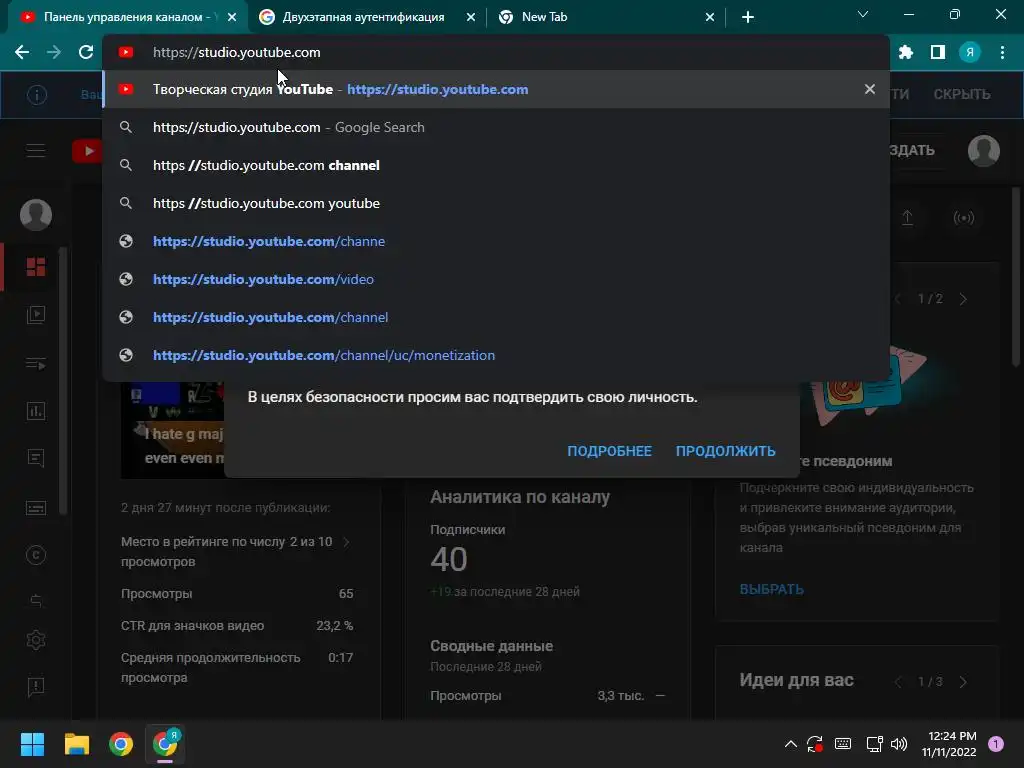
Task: Go back with the browser back arrow
Action: click(x=22, y=52)
